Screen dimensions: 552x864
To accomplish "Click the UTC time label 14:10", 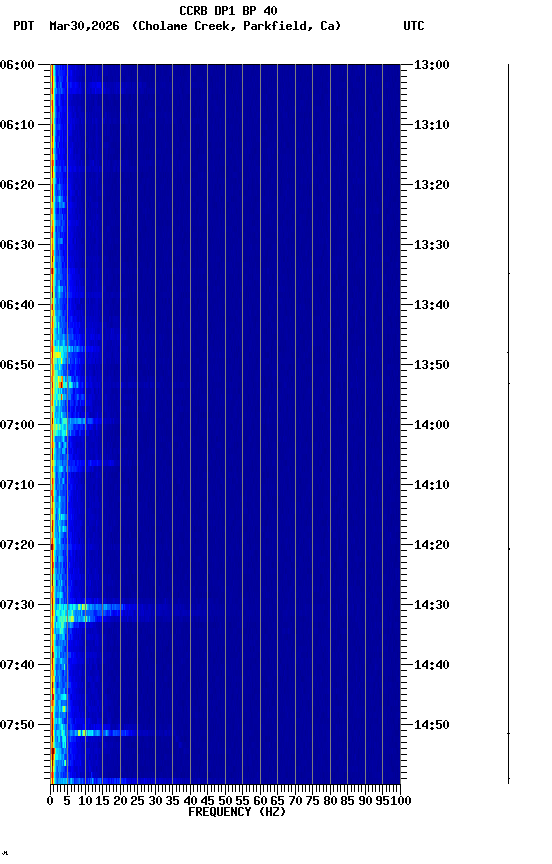I will point(431,485).
